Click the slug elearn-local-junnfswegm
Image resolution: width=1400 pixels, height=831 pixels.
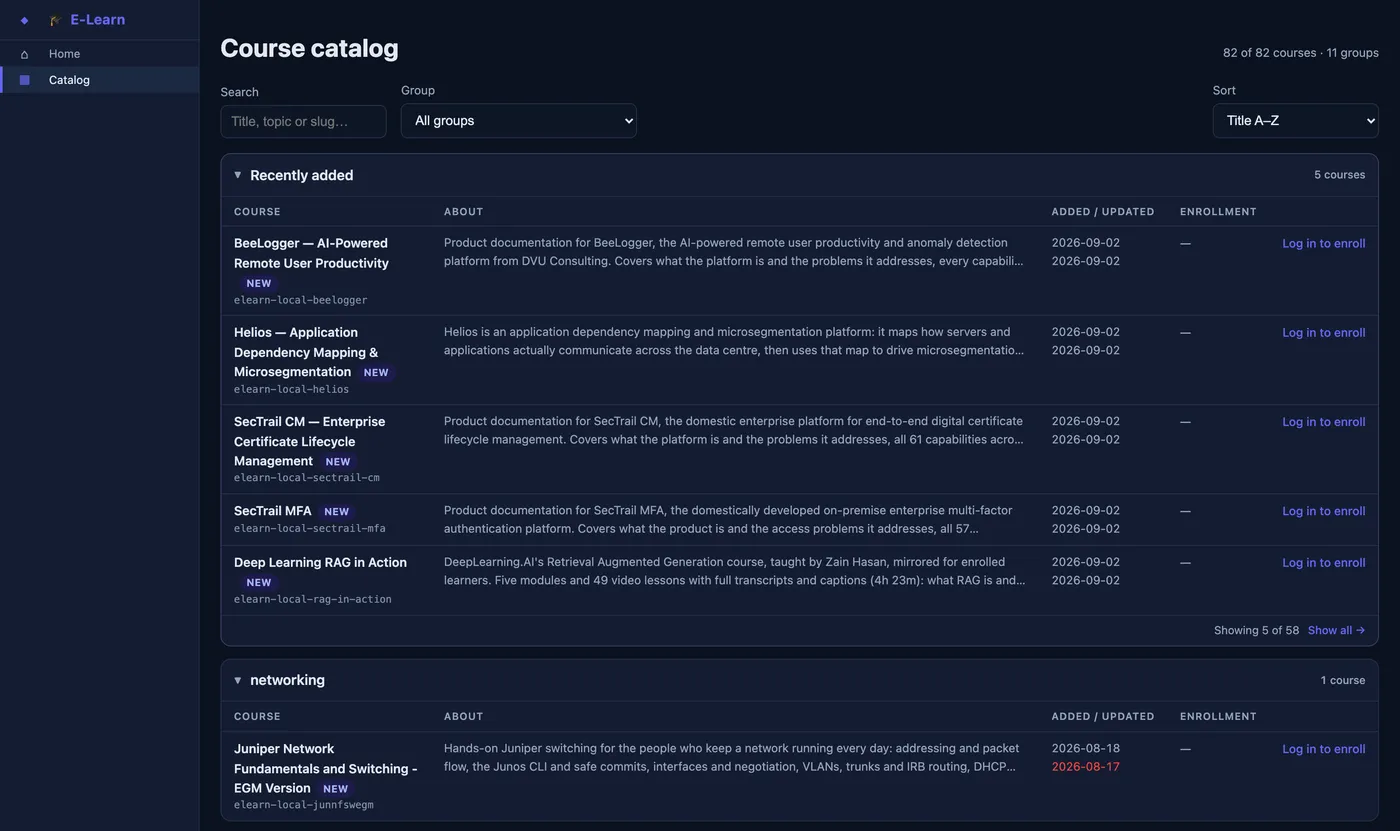click(x=304, y=805)
